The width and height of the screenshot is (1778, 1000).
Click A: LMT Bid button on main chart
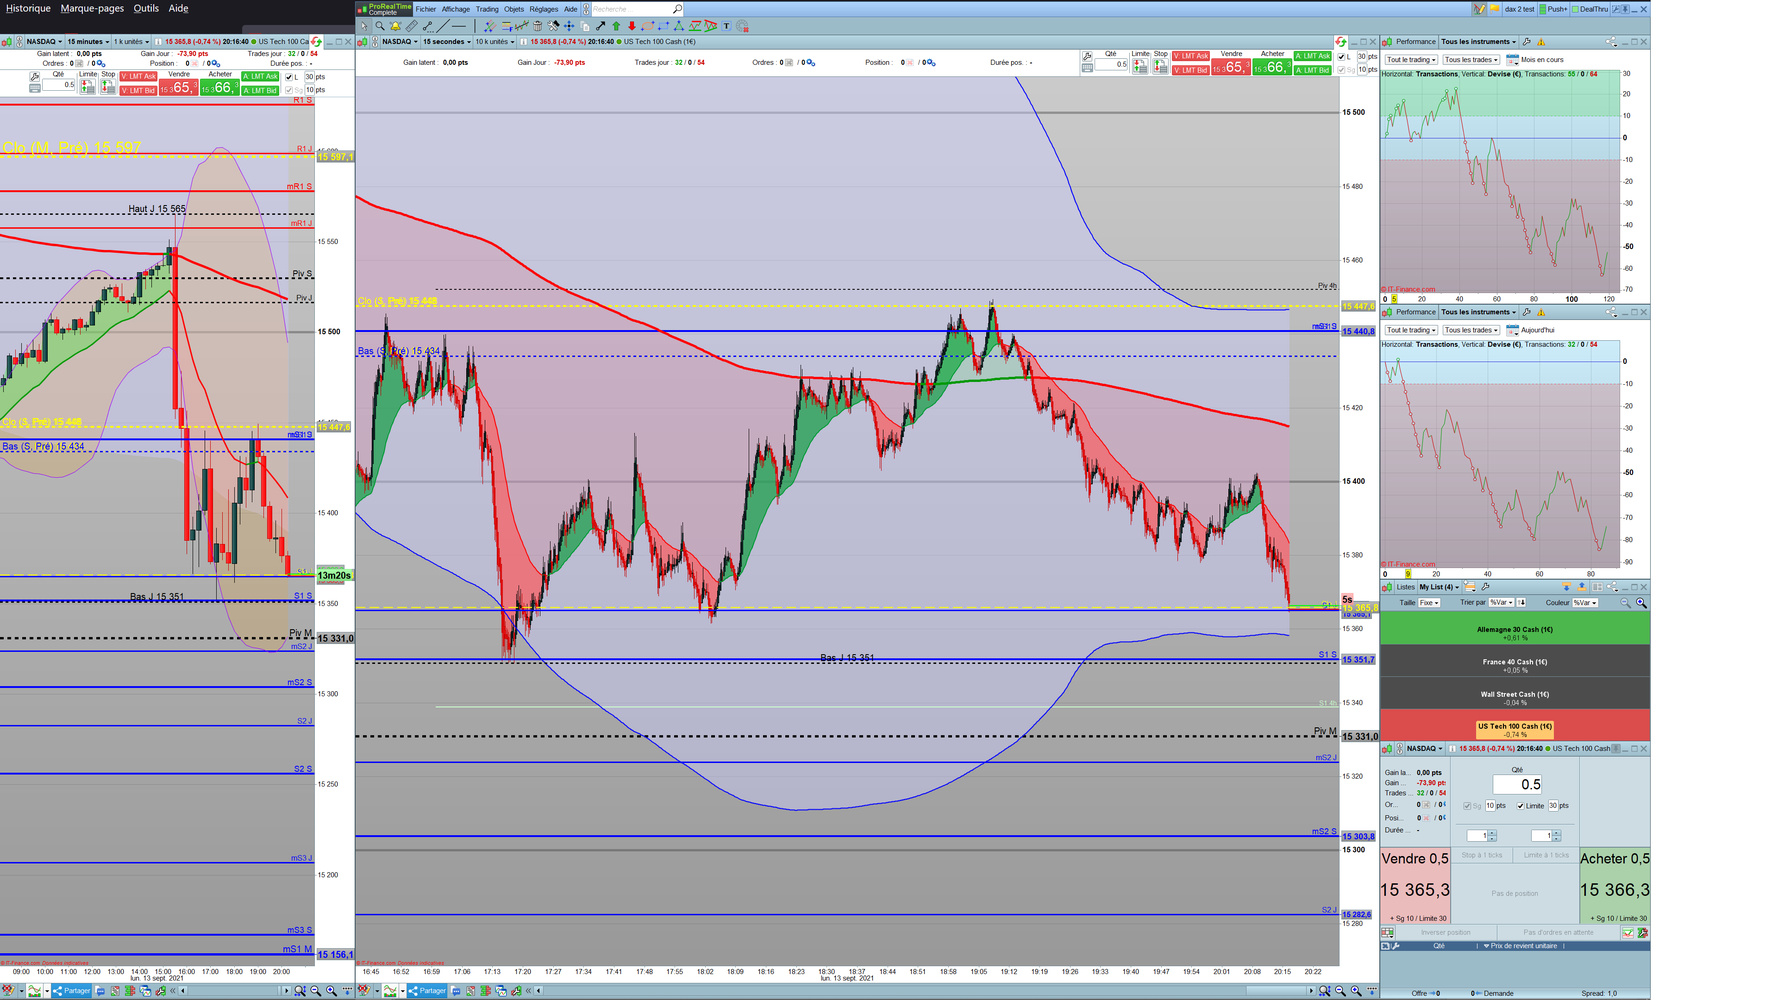[x=1312, y=70]
